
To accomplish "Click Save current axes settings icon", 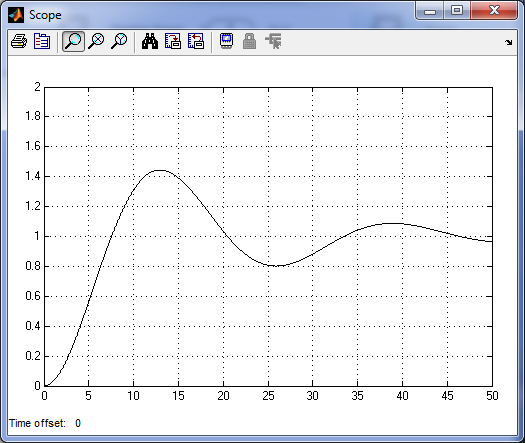I will [173, 42].
